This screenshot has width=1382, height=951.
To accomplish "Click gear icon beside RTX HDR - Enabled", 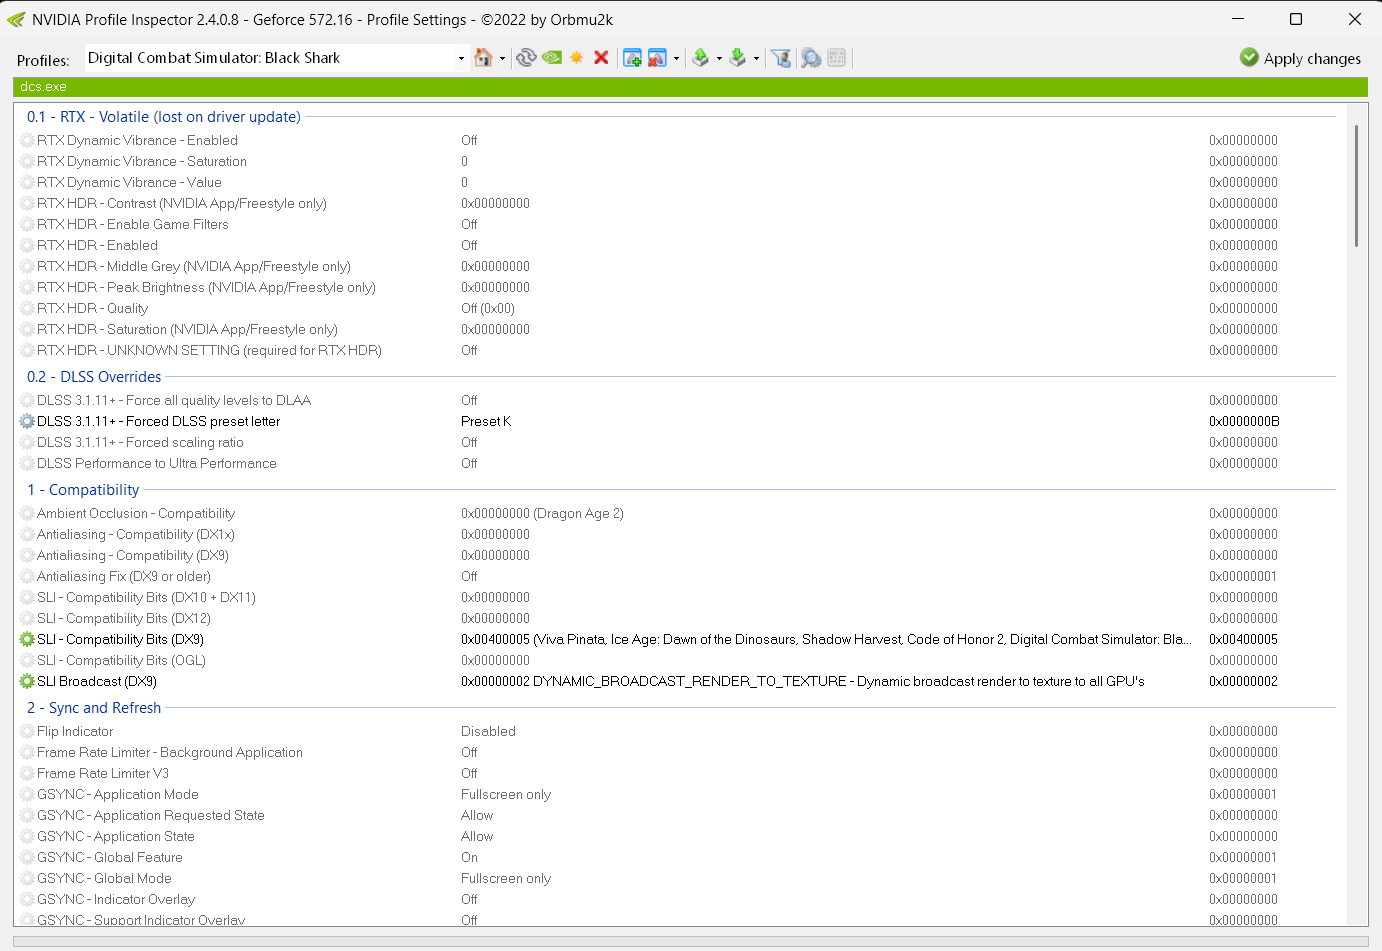I will [27, 246].
